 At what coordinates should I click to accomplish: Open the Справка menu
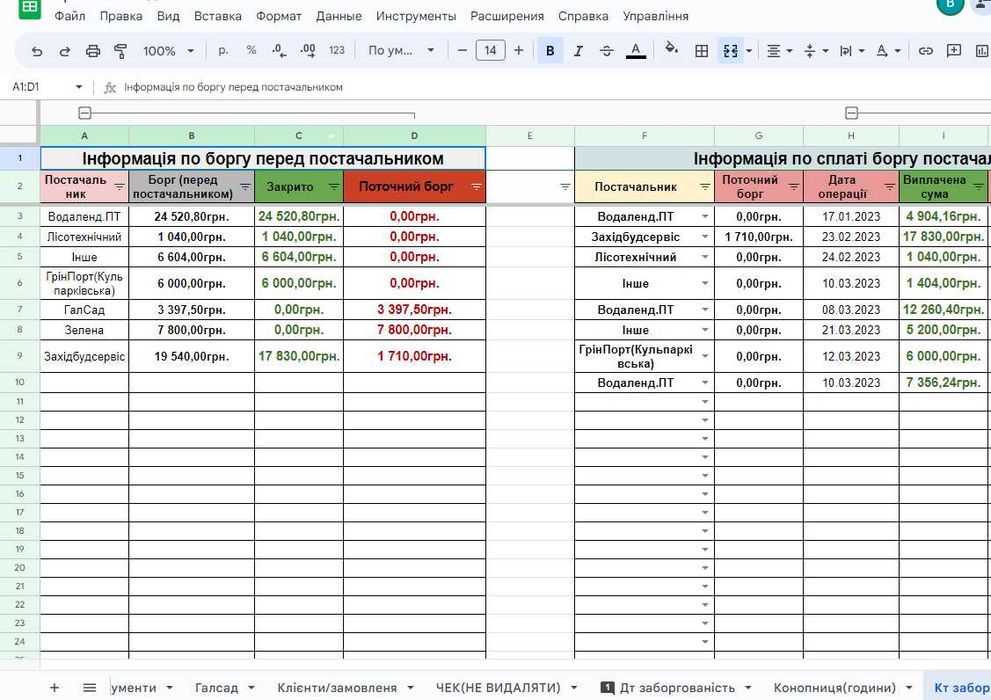point(583,16)
